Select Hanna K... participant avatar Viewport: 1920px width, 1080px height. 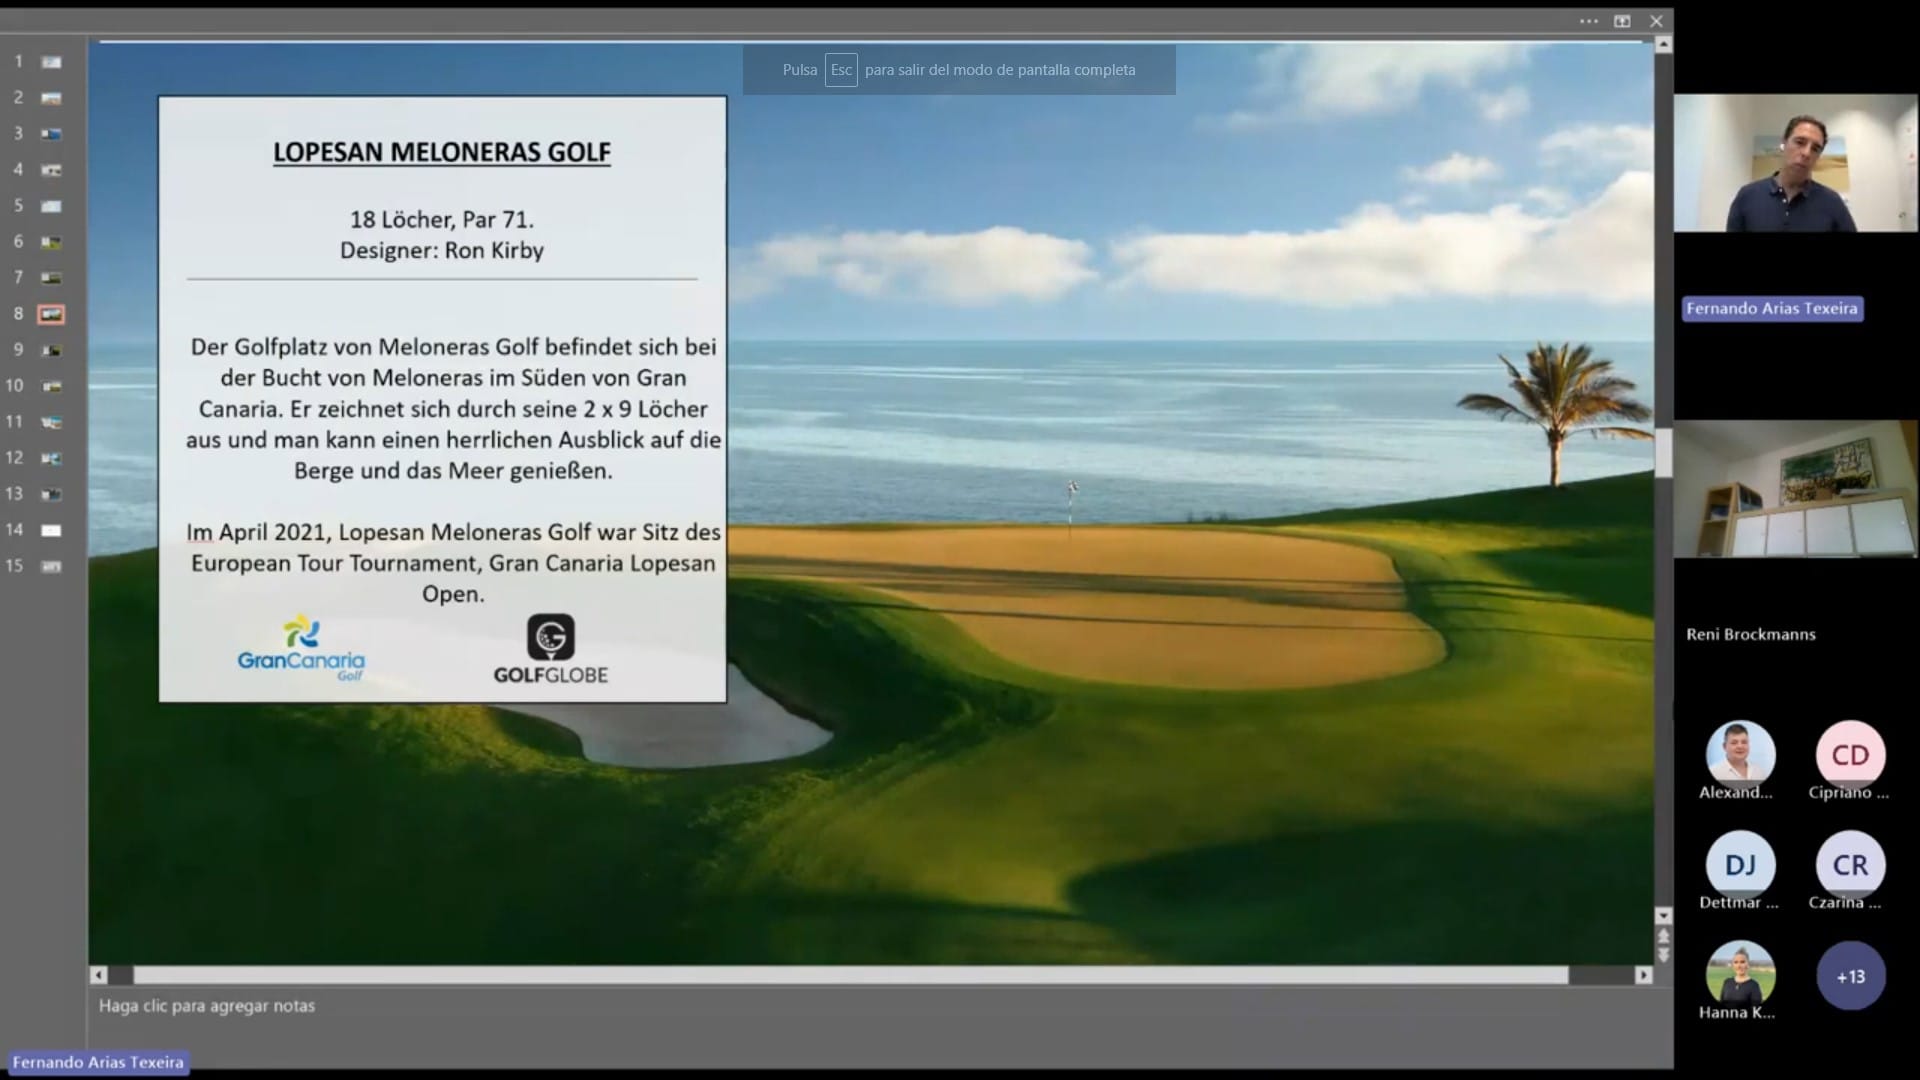(x=1740, y=974)
